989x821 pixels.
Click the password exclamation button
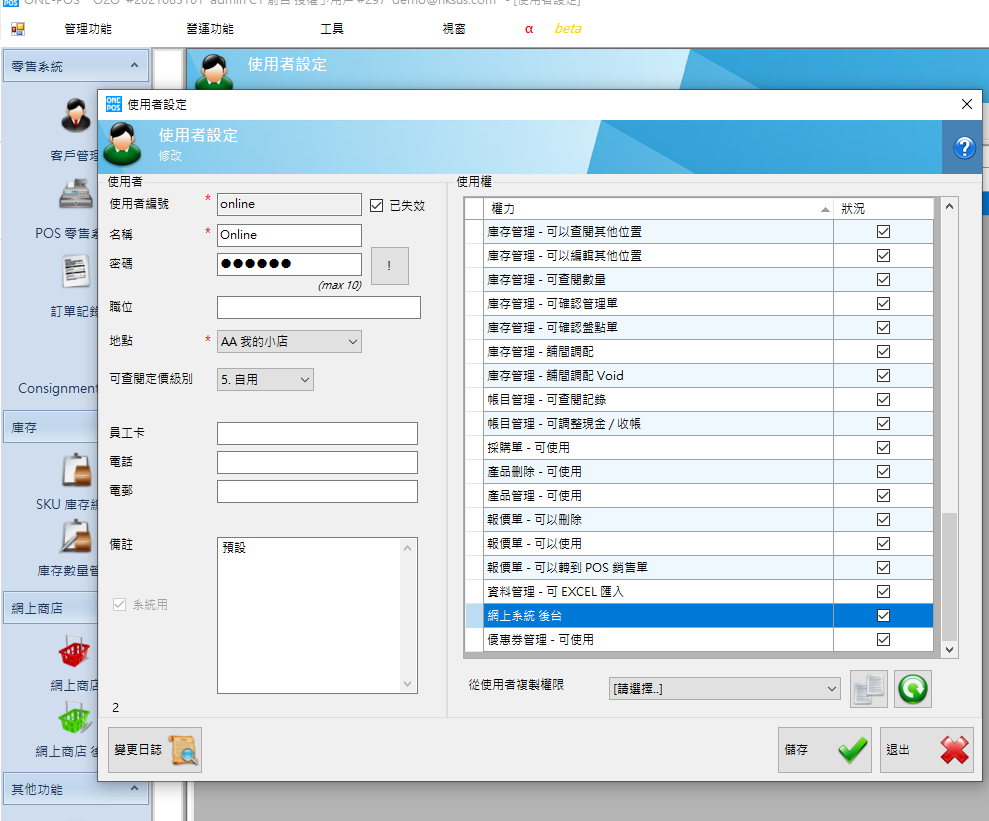[x=389, y=265]
